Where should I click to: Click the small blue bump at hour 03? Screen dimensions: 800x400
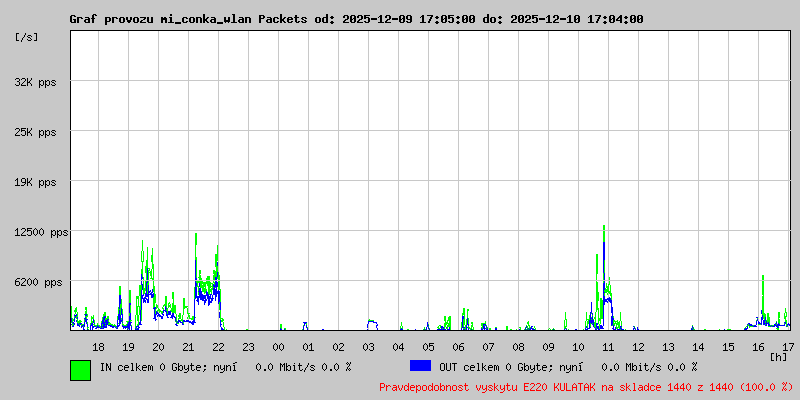372,324
